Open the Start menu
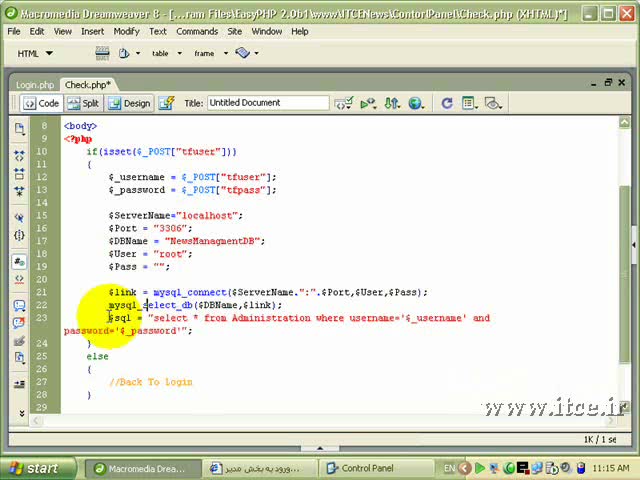Image resolution: width=640 pixels, height=480 pixels. coord(38,468)
